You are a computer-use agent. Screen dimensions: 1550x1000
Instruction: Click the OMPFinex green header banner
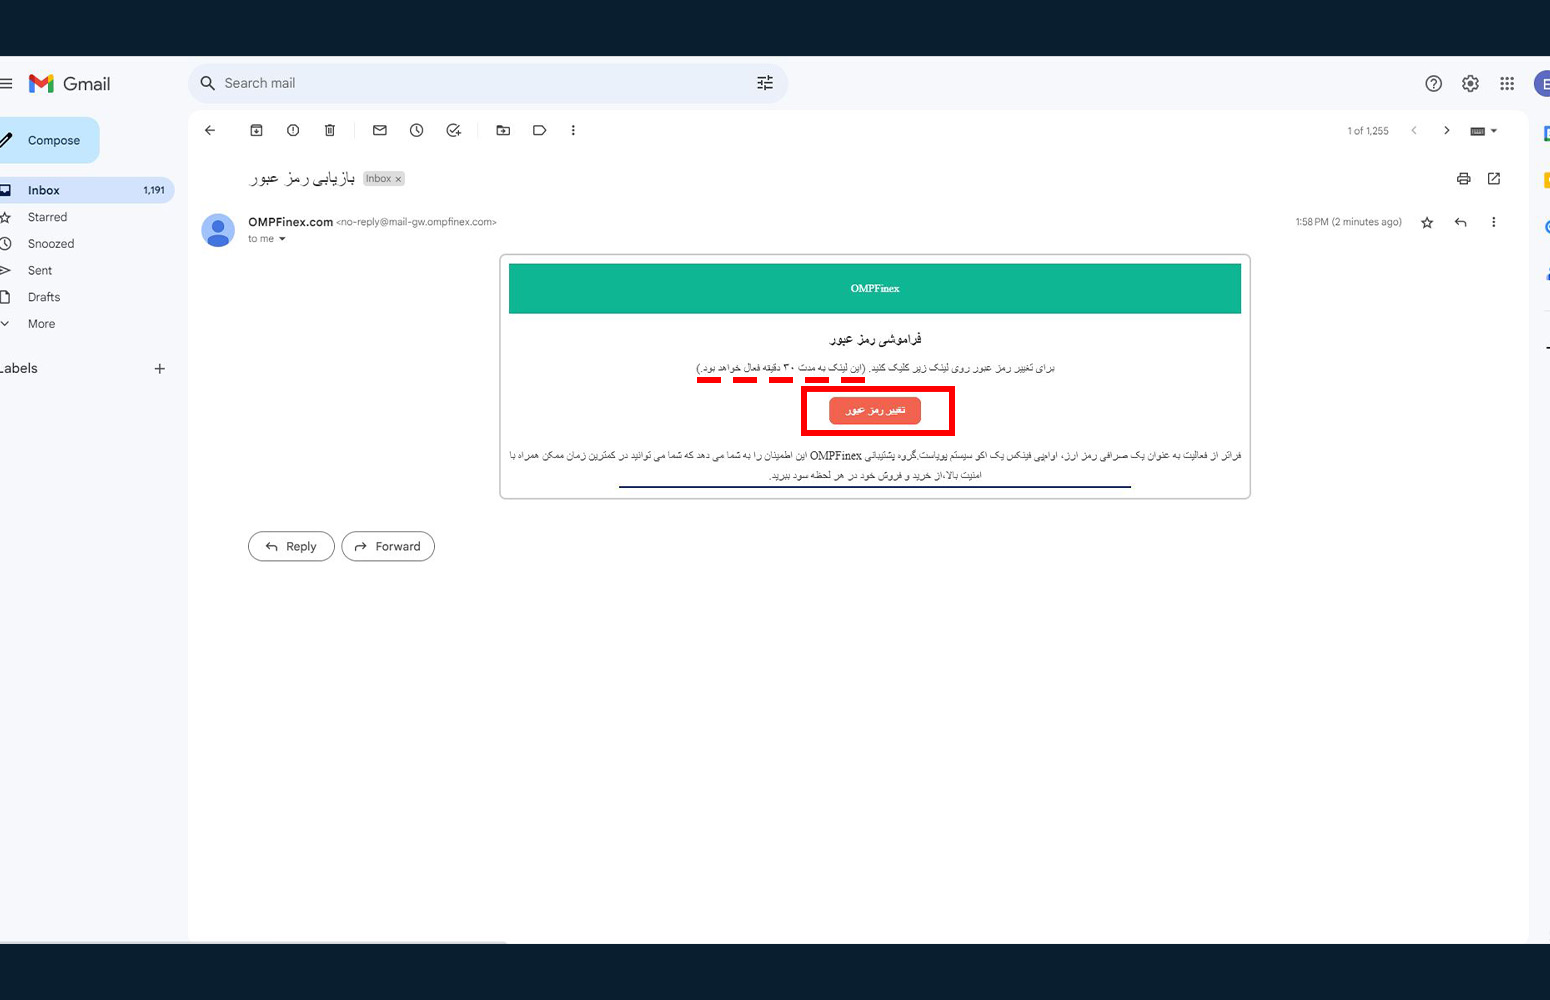point(875,288)
